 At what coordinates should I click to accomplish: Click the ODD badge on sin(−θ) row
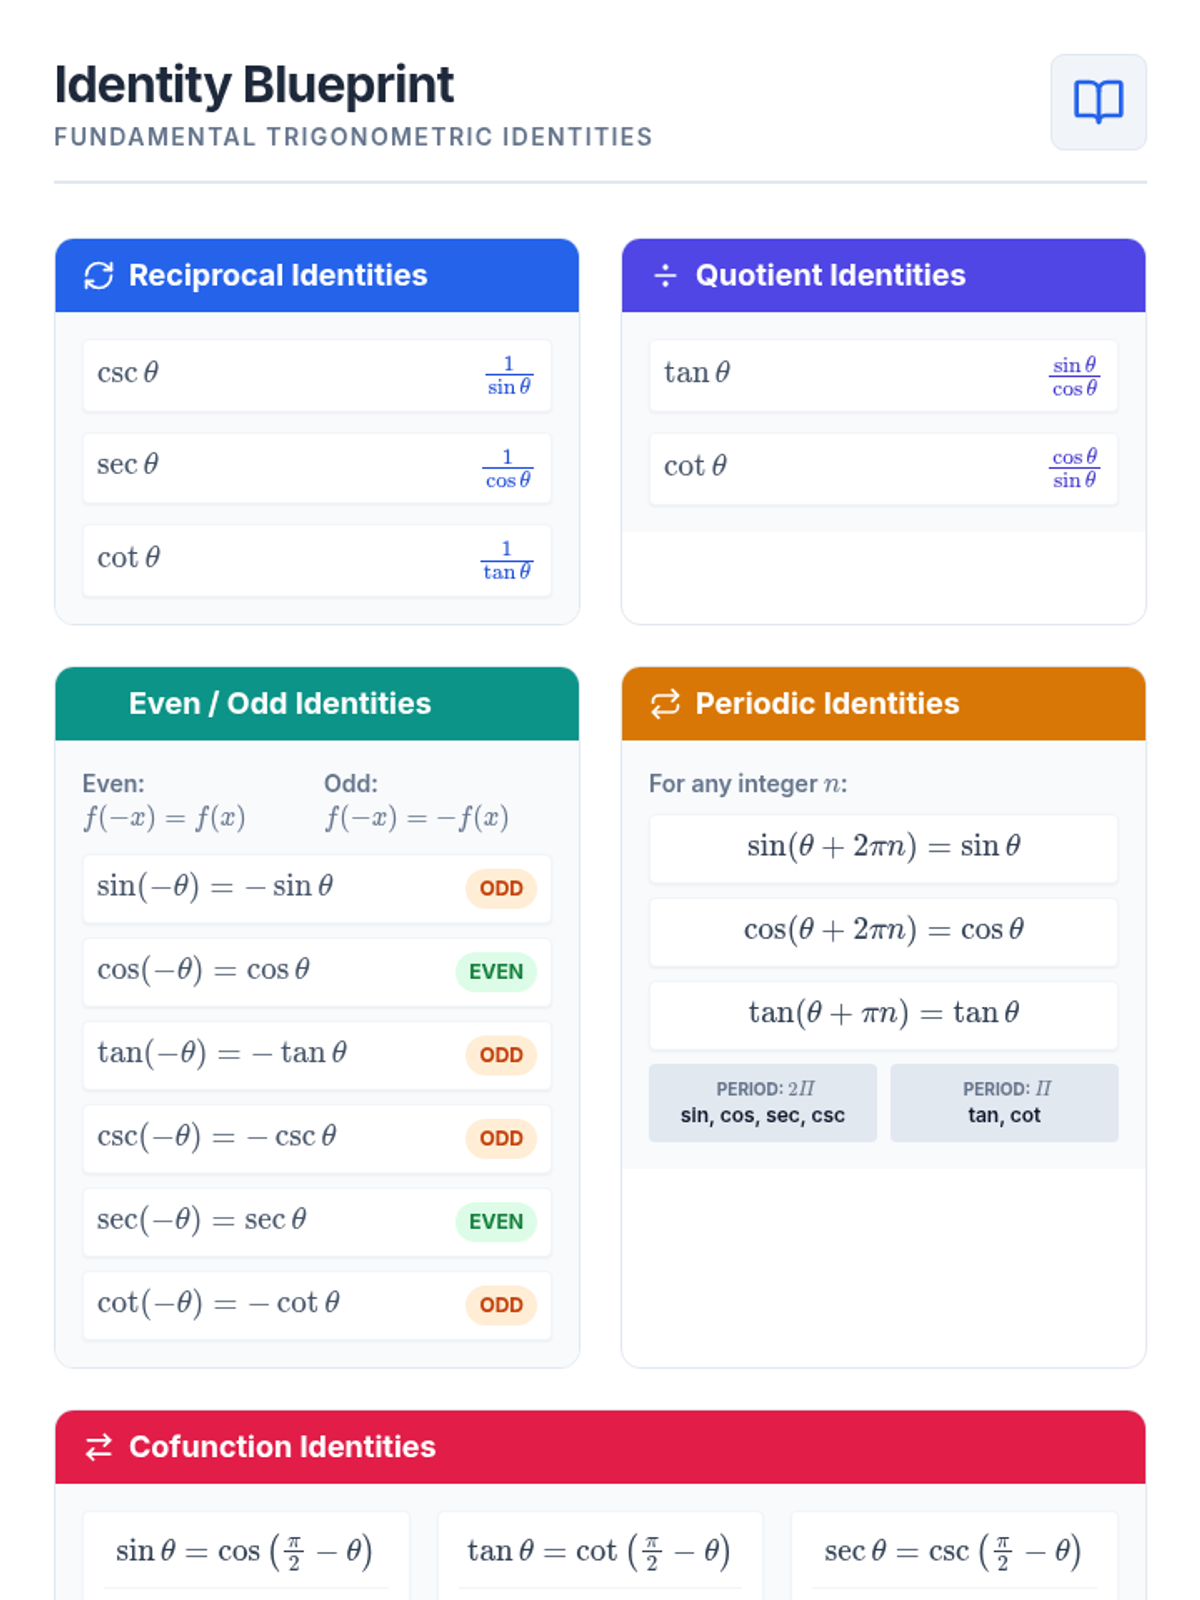pos(501,888)
